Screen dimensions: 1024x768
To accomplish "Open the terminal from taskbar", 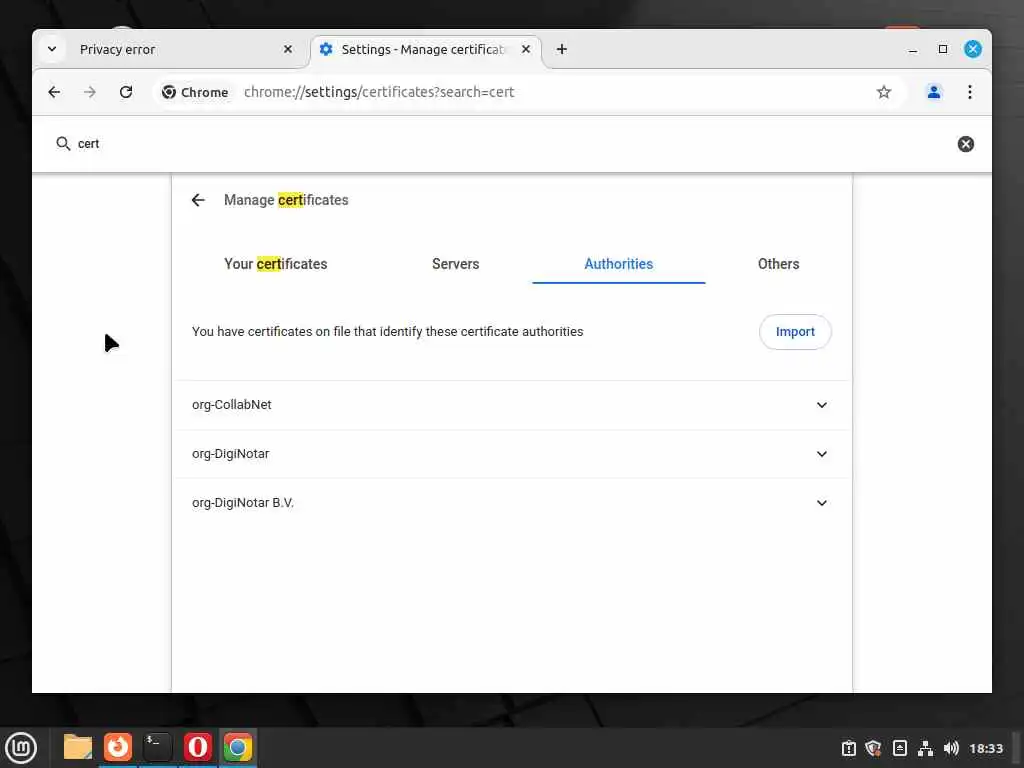I will point(157,748).
